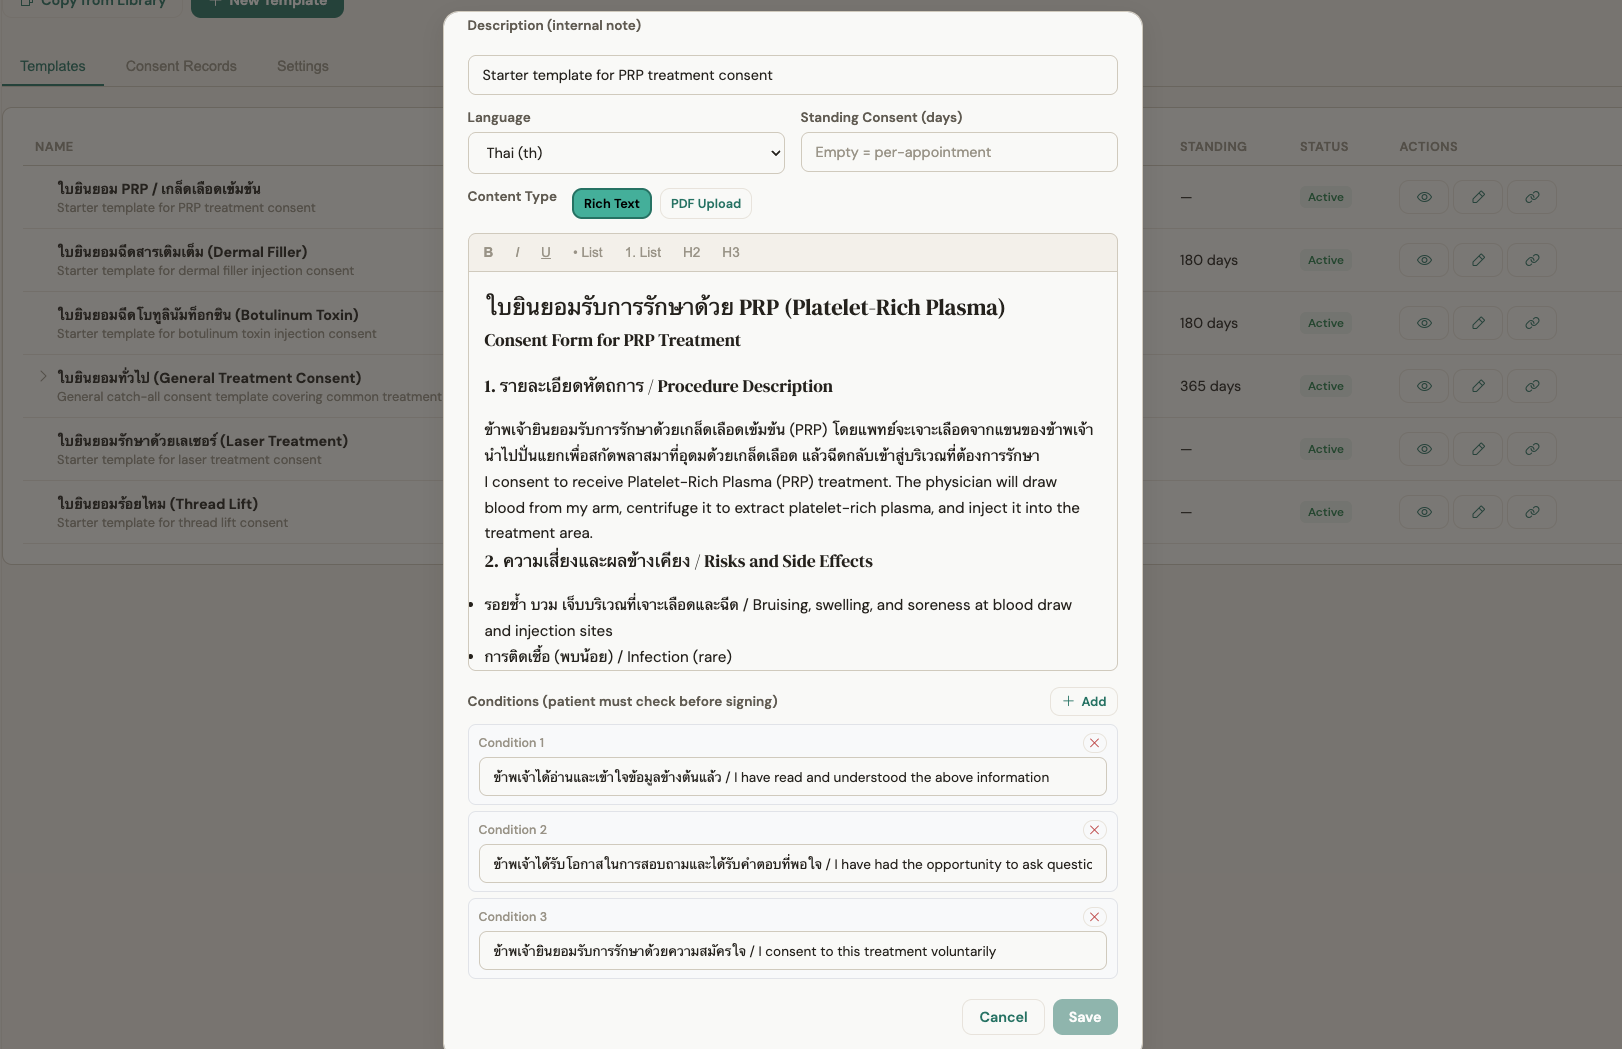
Task: Insert a bulleted list in the editor
Action: [587, 252]
